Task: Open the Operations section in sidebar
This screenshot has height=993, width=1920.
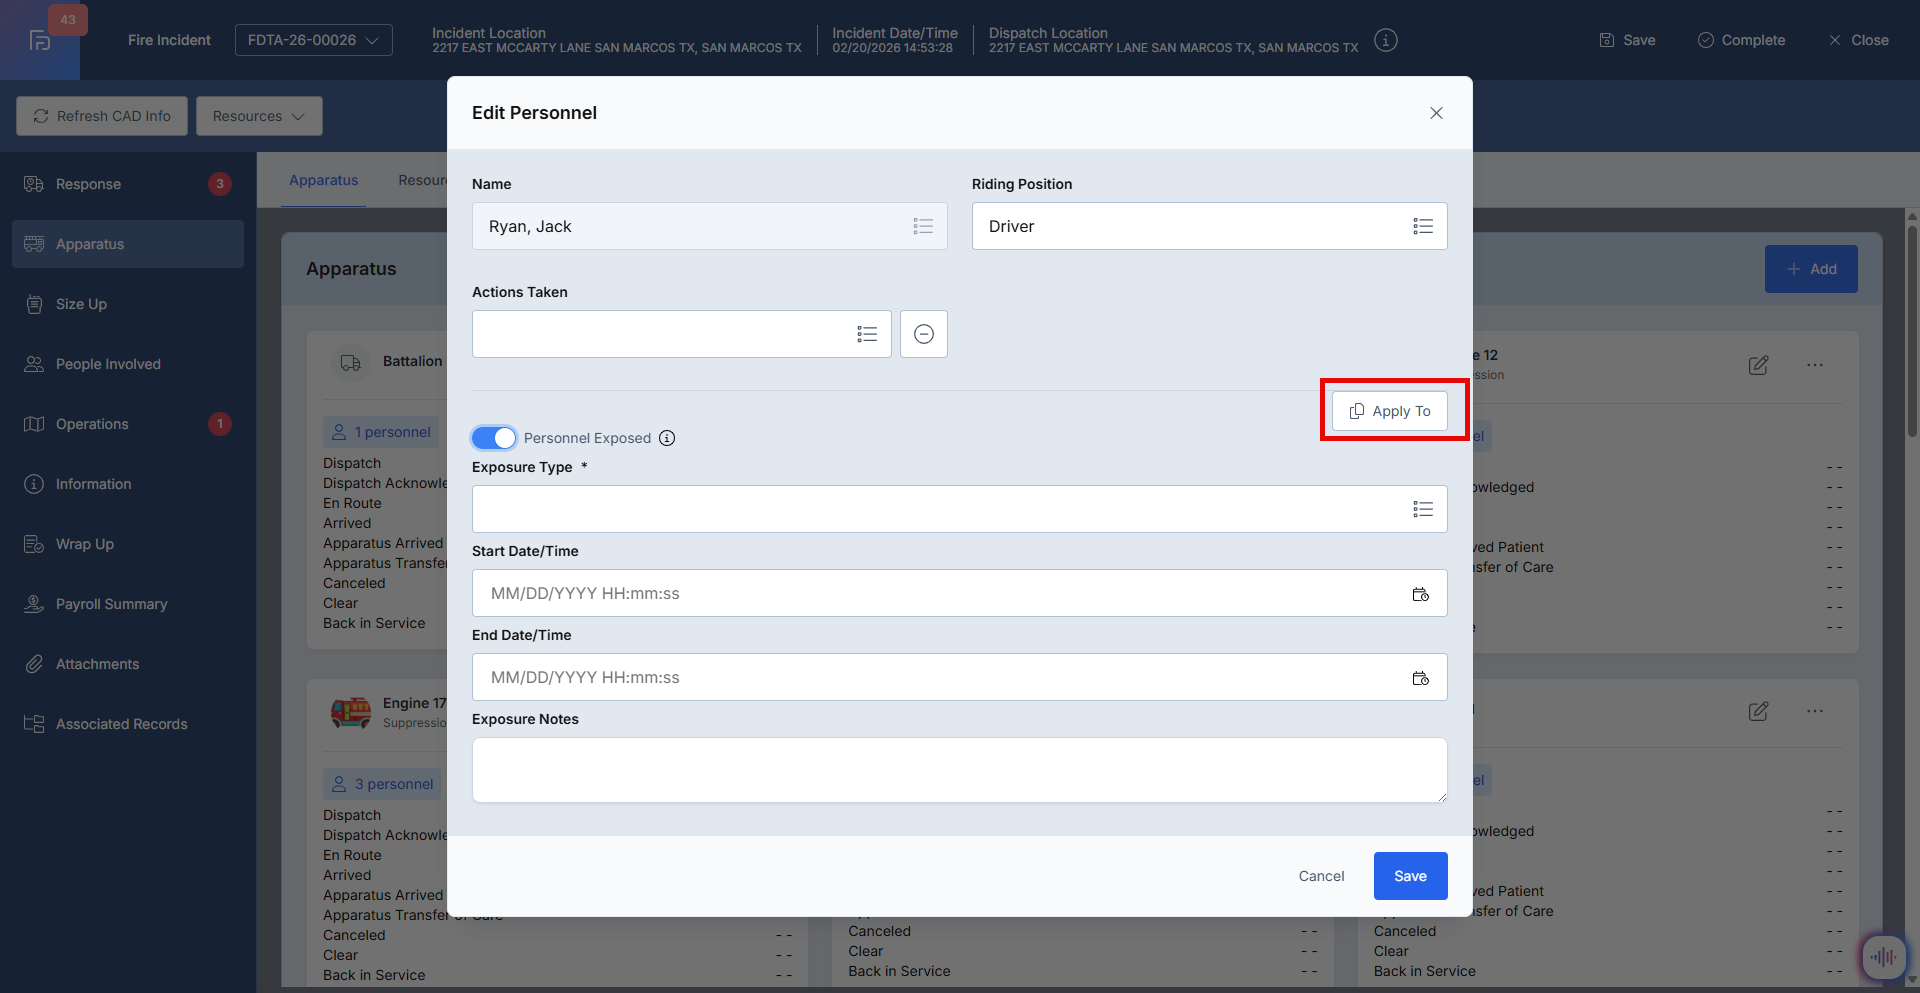Action: [x=92, y=424]
